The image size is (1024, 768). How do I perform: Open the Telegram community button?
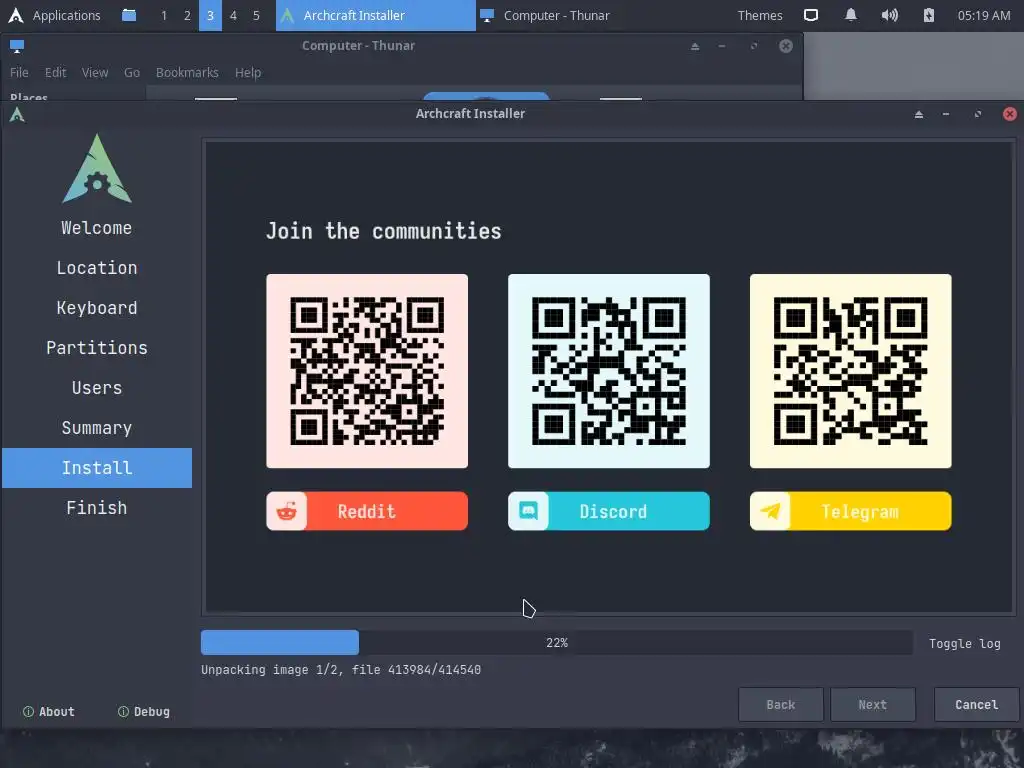[x=850, y=511]
